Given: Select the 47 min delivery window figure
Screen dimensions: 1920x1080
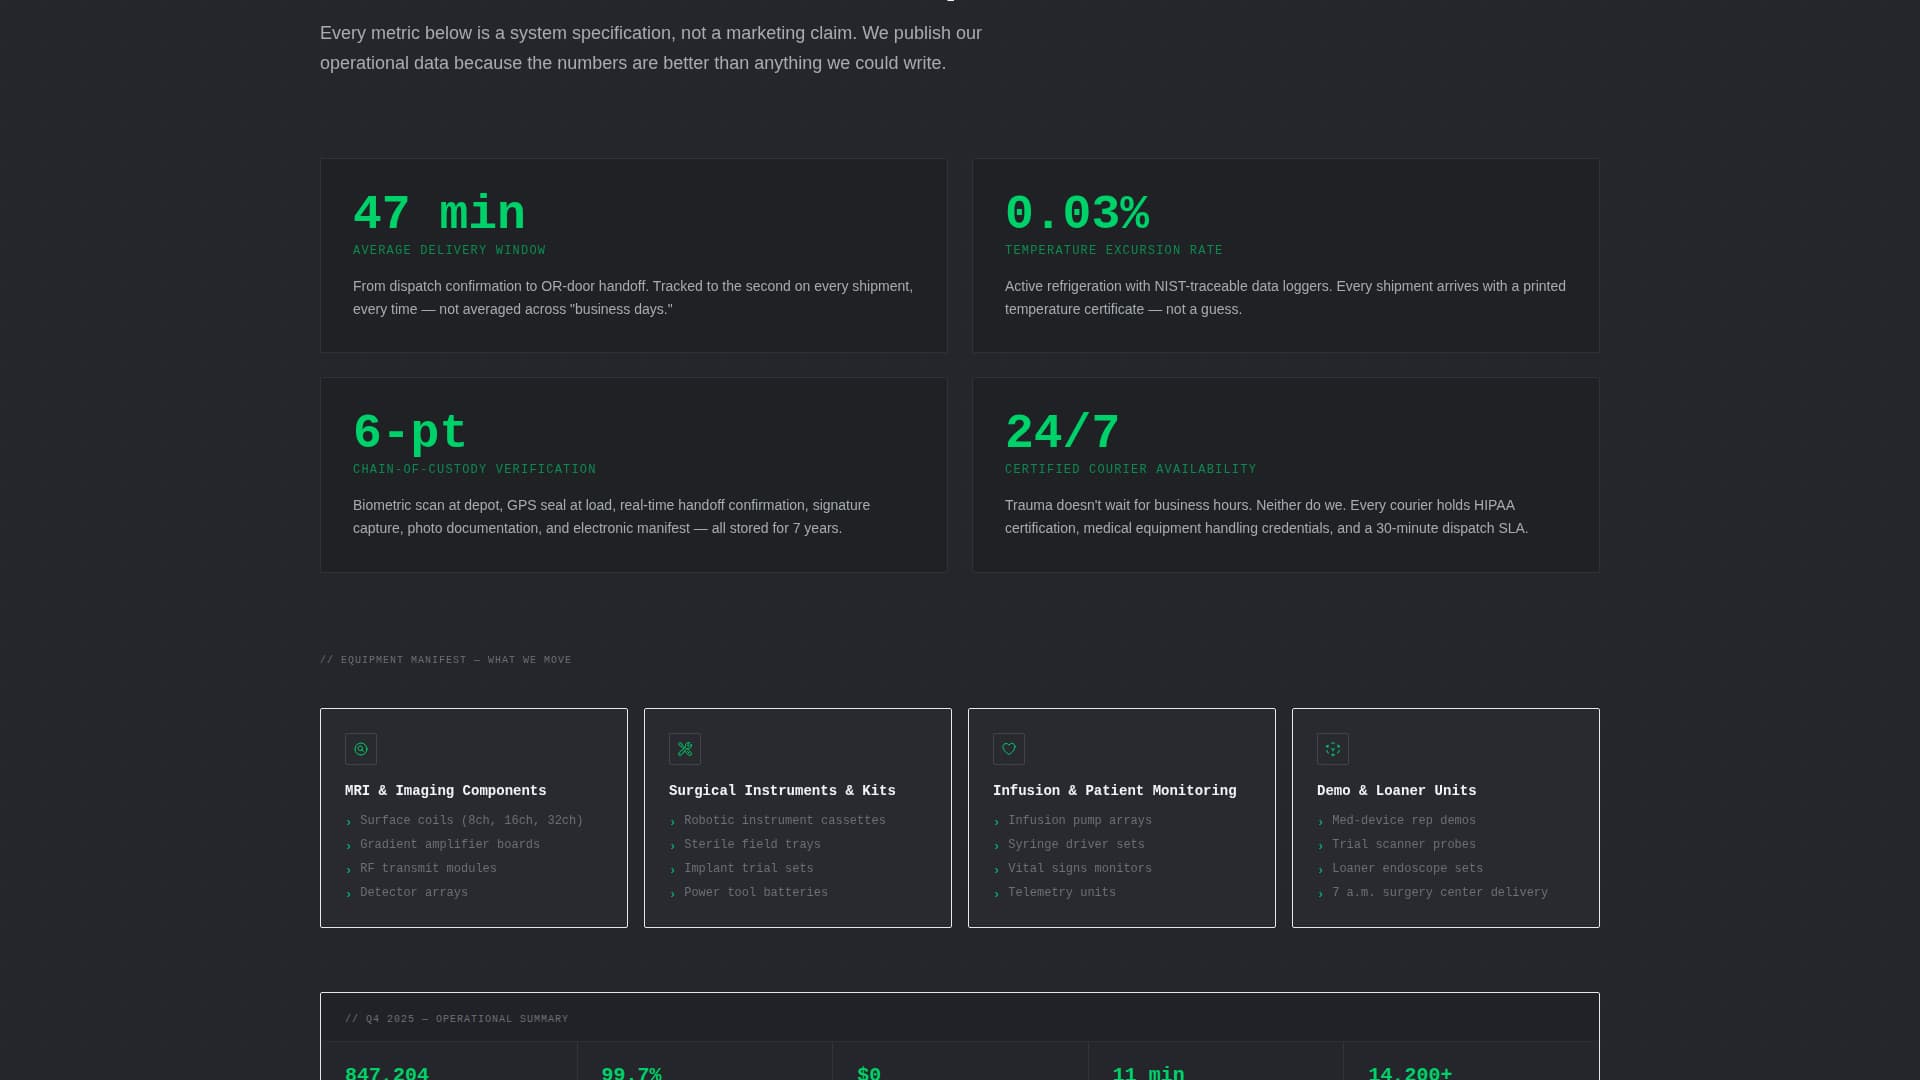Looking at the screenshot, I should click(439, 214).
